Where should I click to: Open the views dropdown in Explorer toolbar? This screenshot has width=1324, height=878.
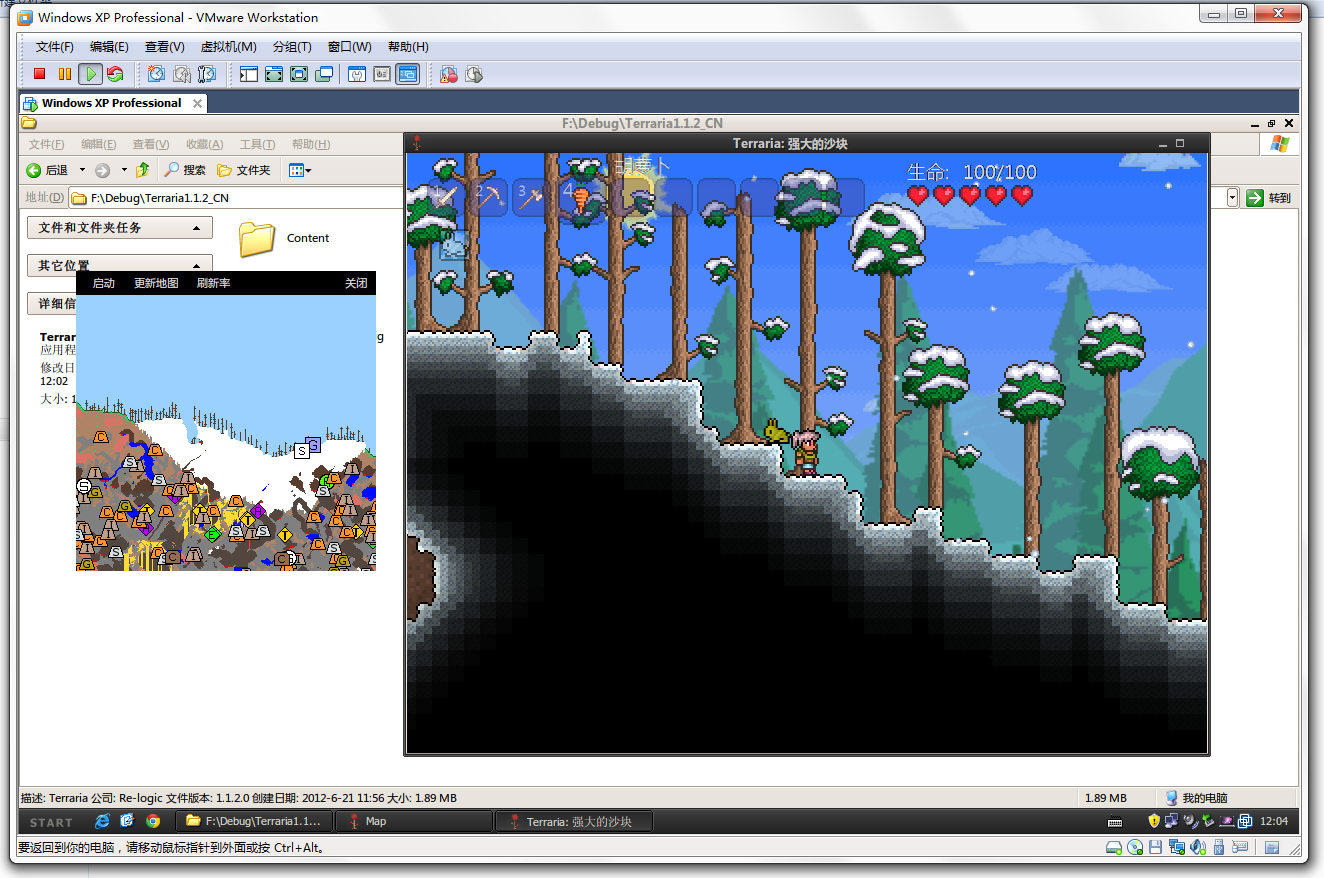(x=300, y=170)
